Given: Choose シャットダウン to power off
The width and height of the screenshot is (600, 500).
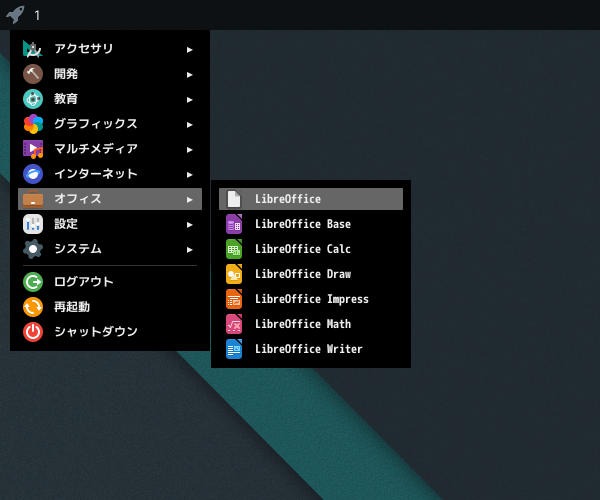Looking at the screenshot, I should tap(110, 332).
